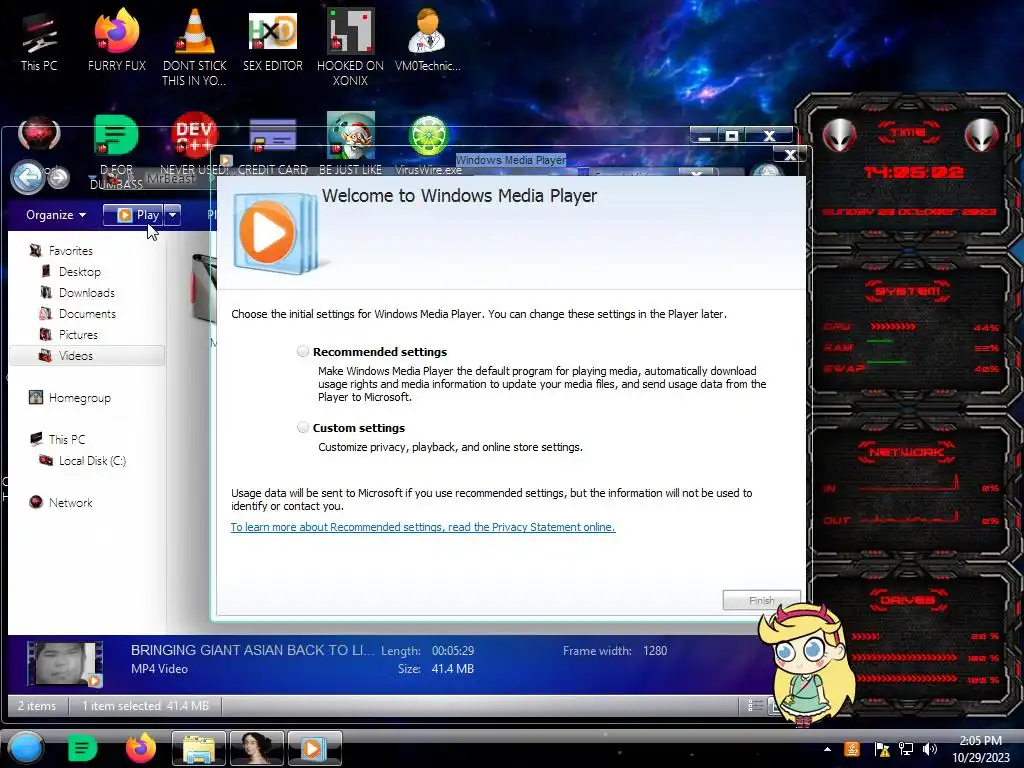Click the Finish button in setup dialog
The width and height of the screenshot is (1024, 768).
pyautogui.click(x=761, y=600)
